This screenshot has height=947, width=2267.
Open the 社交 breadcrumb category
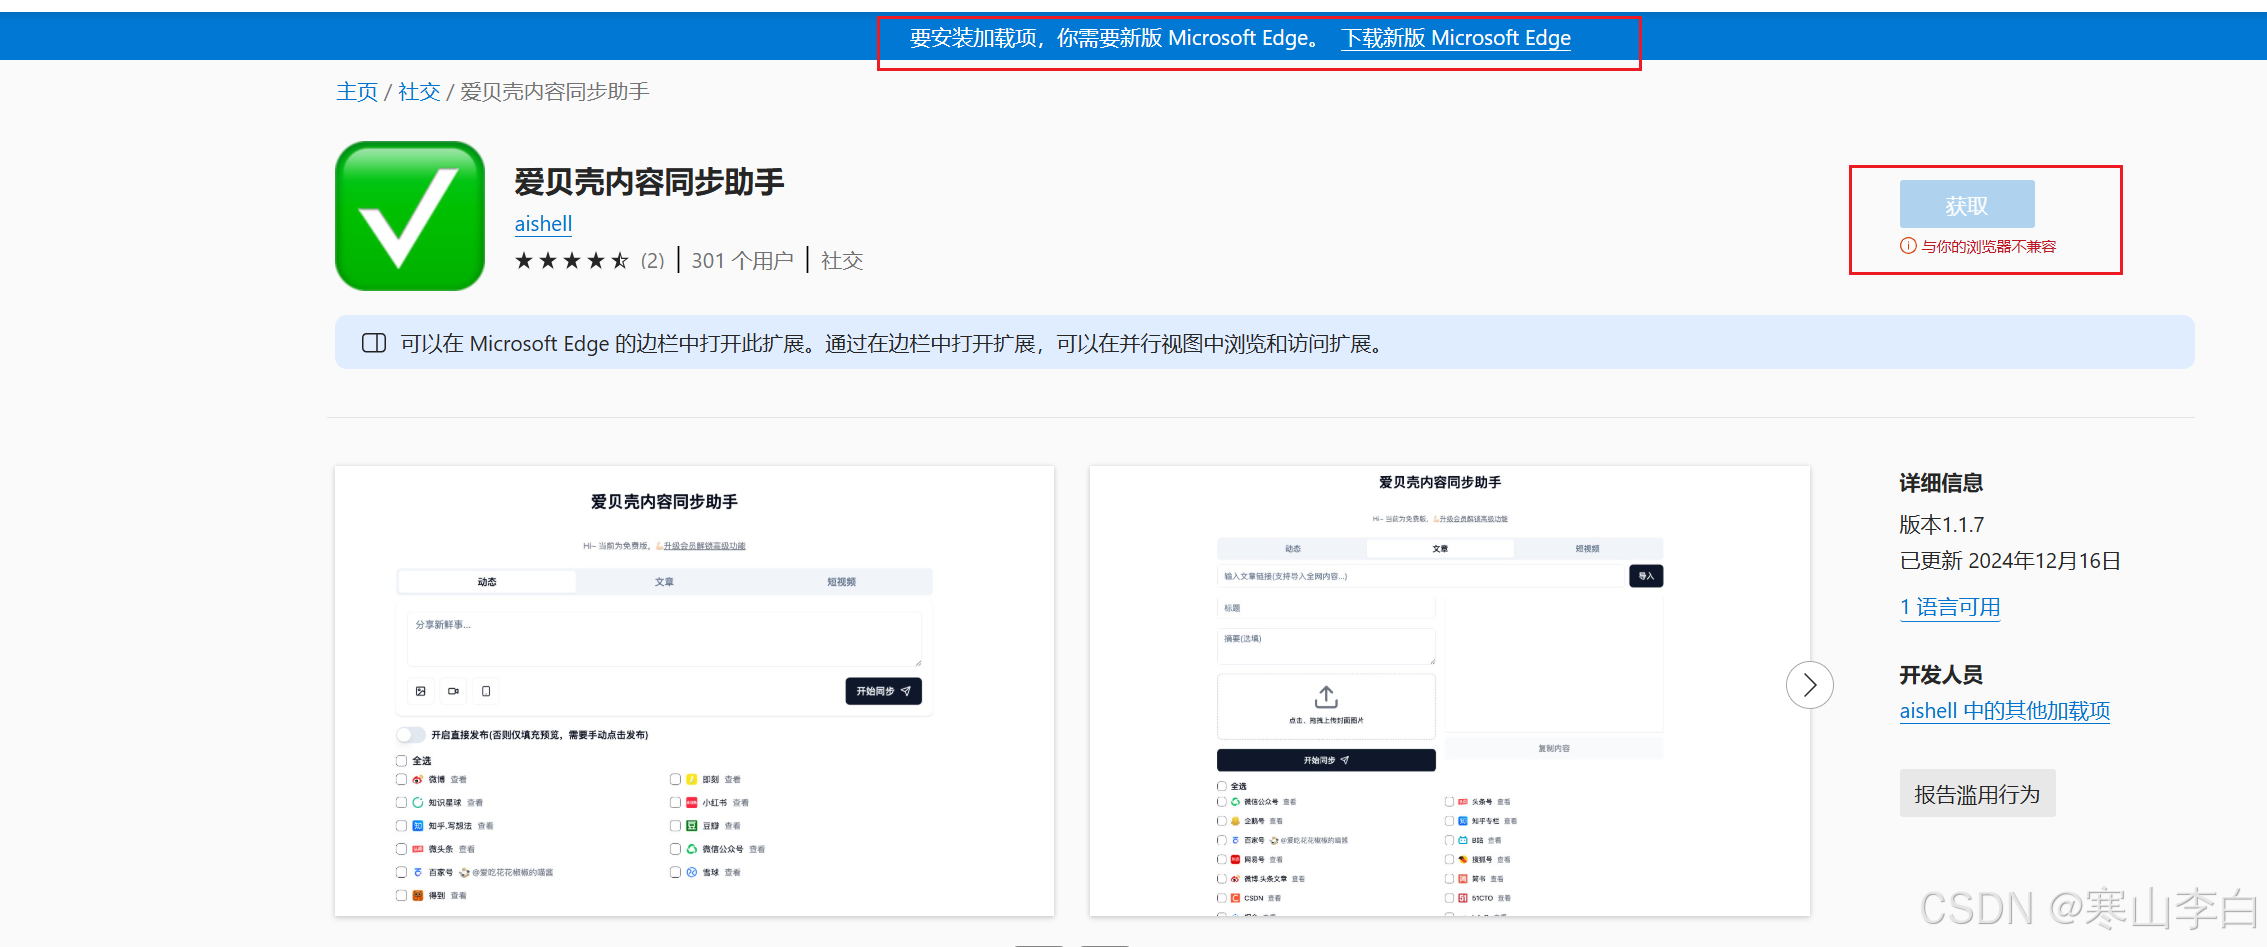419,92
